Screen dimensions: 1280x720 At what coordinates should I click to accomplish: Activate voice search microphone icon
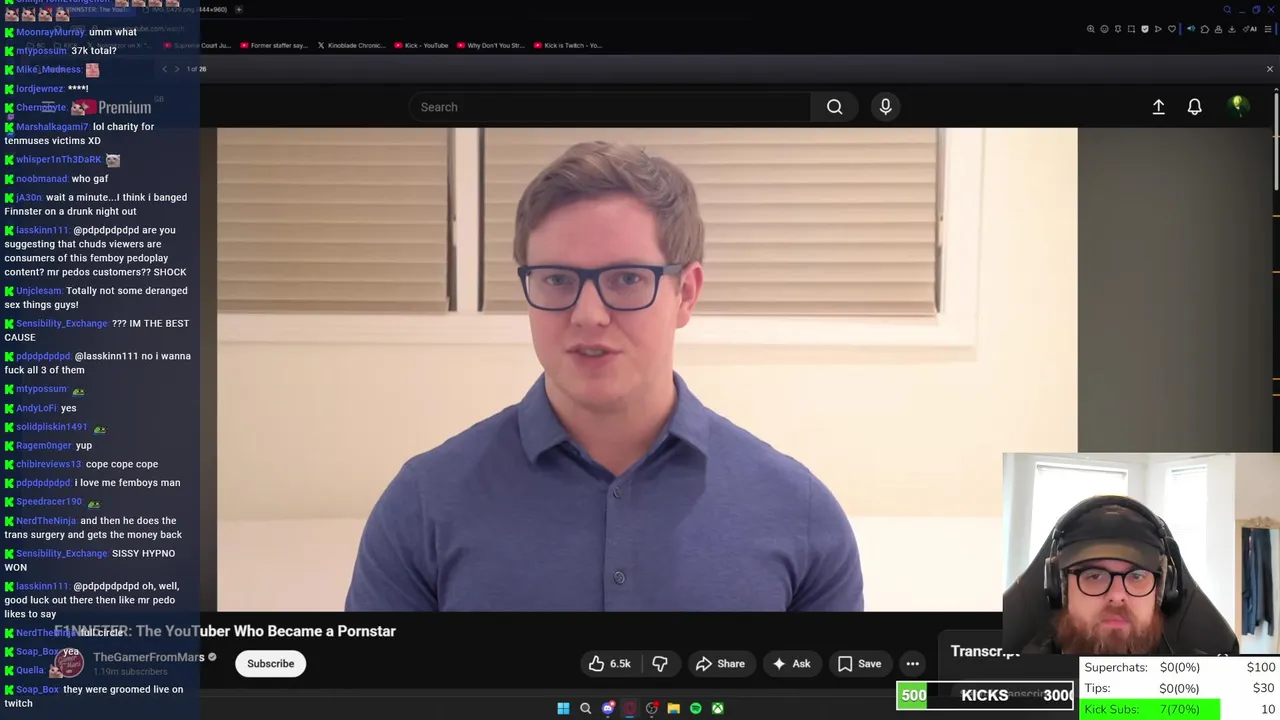tap(885, 107)
